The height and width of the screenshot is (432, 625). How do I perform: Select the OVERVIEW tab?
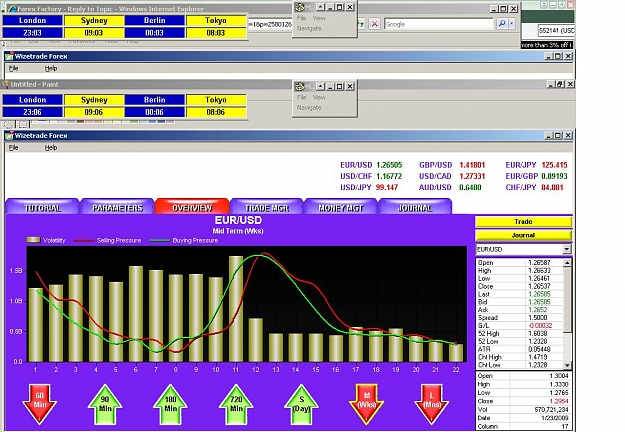[x=192, y=206]
